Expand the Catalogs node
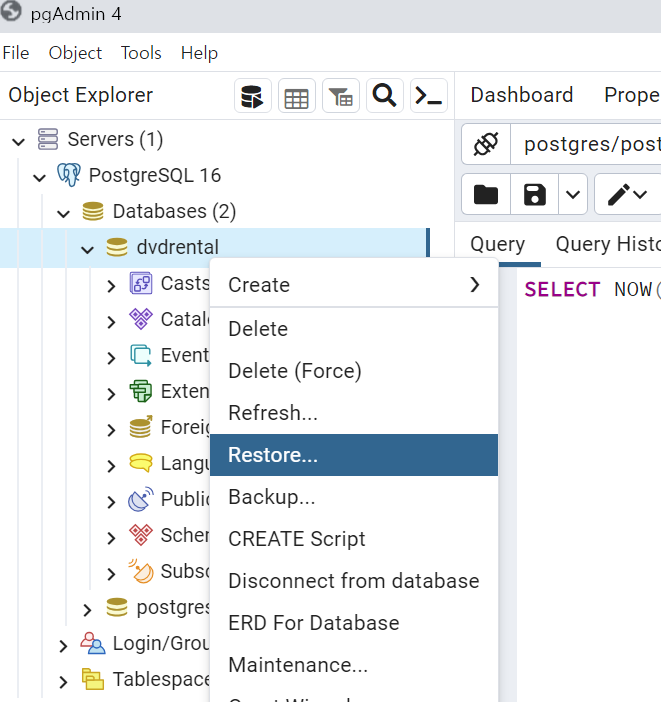Viewport: 661px width, 702px height. click(111, 321)
